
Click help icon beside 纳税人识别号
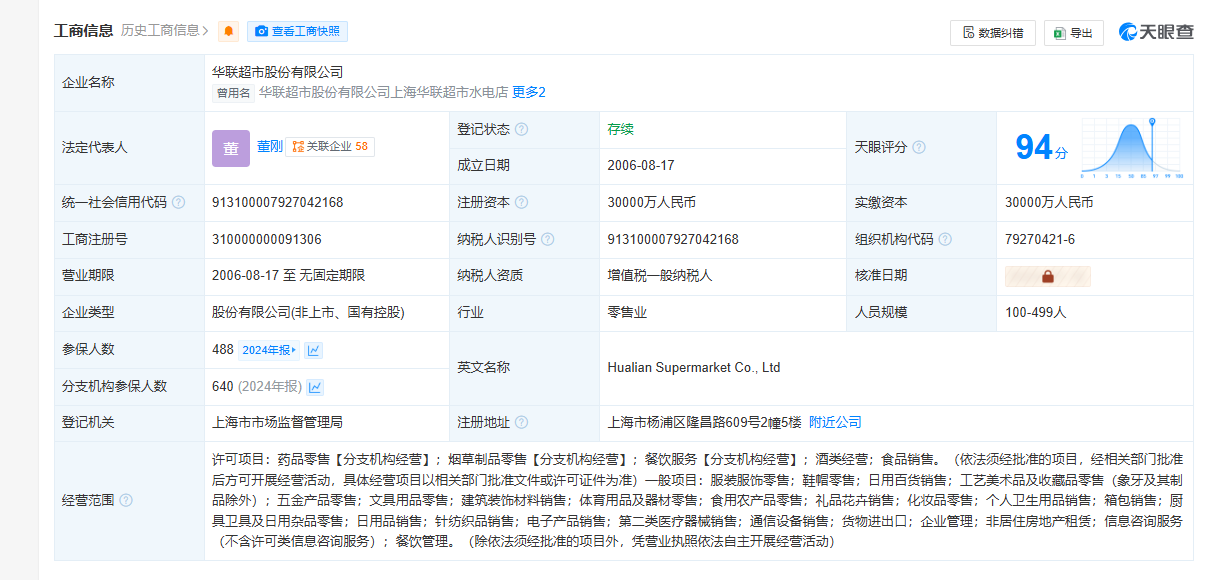(547, 239)
